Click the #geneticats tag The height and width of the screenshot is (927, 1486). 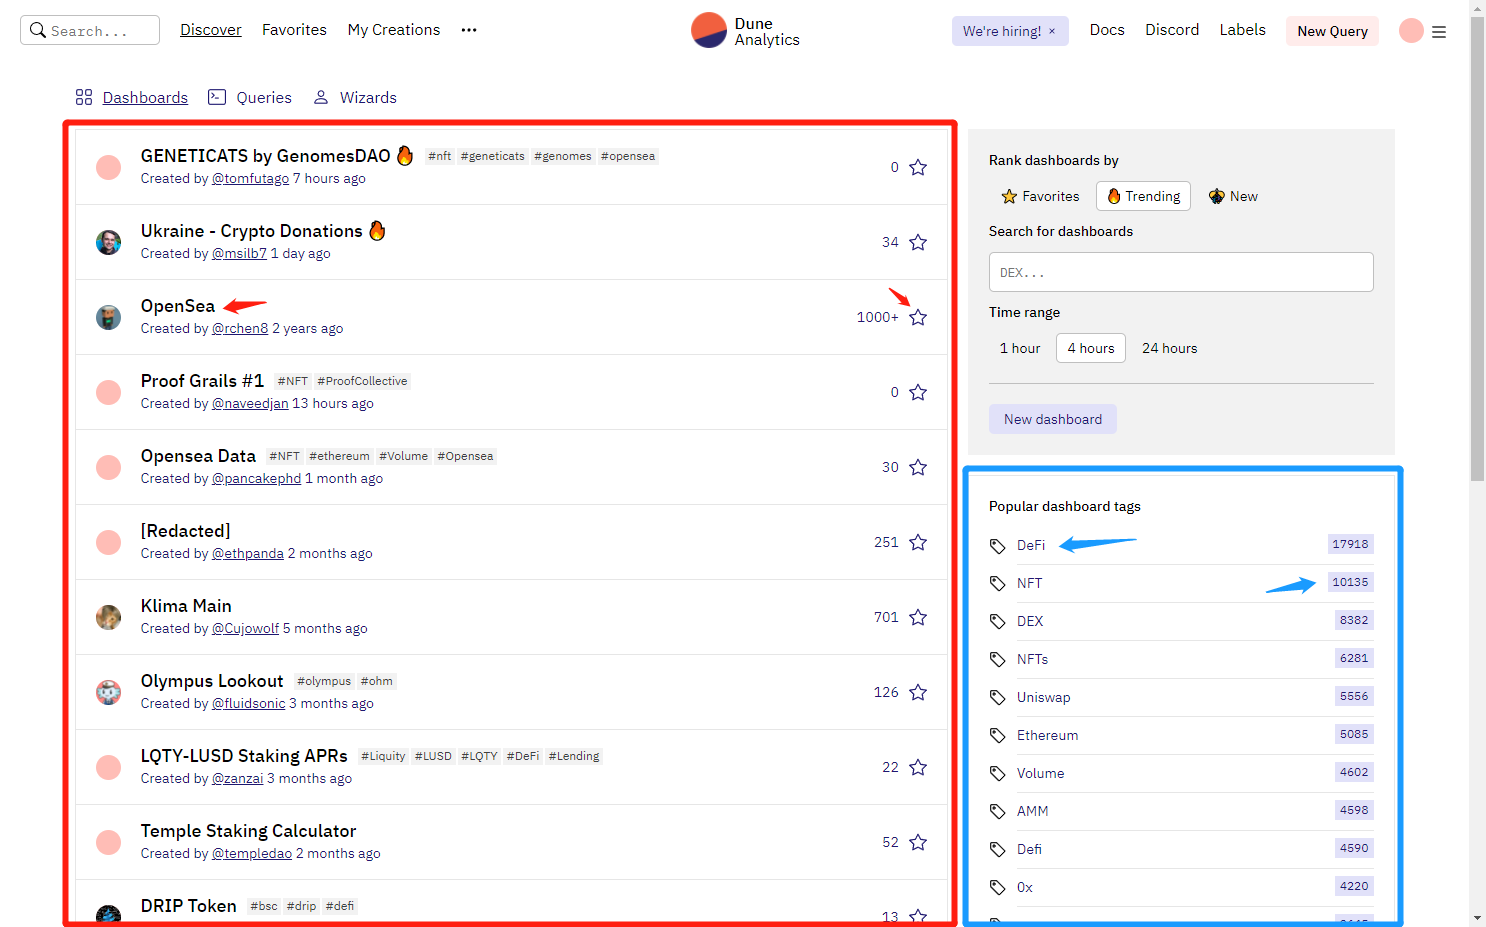pyautogui.click(x=493, y=156)
